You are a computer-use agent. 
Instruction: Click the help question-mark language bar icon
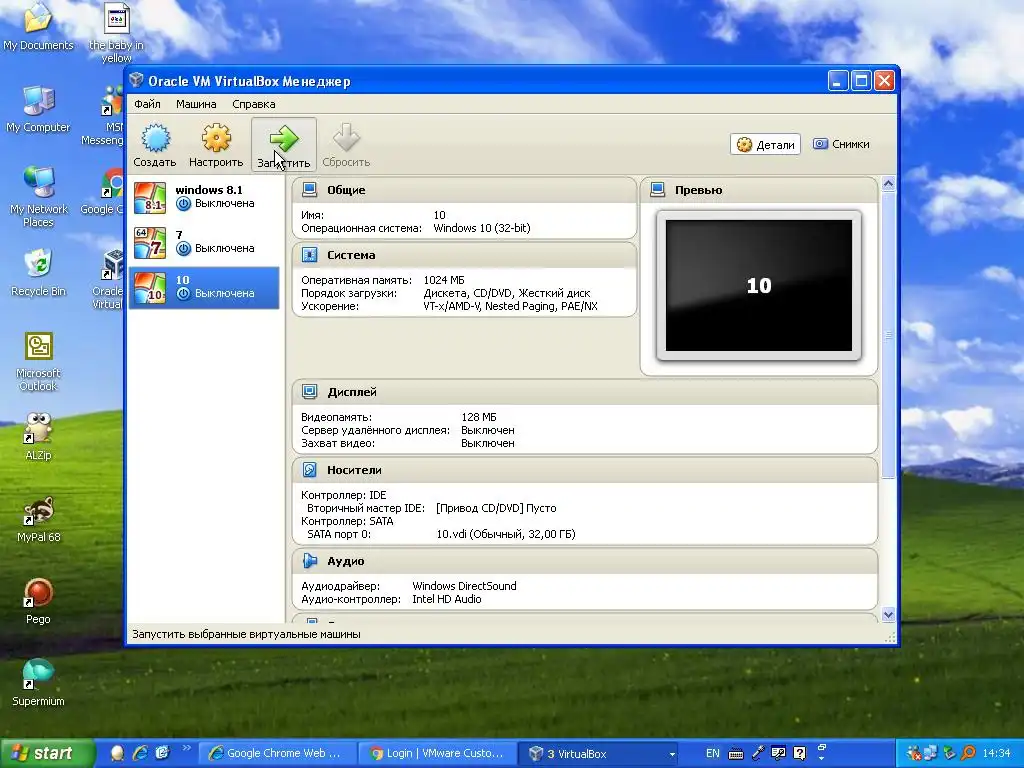click(x=799, y=753)
